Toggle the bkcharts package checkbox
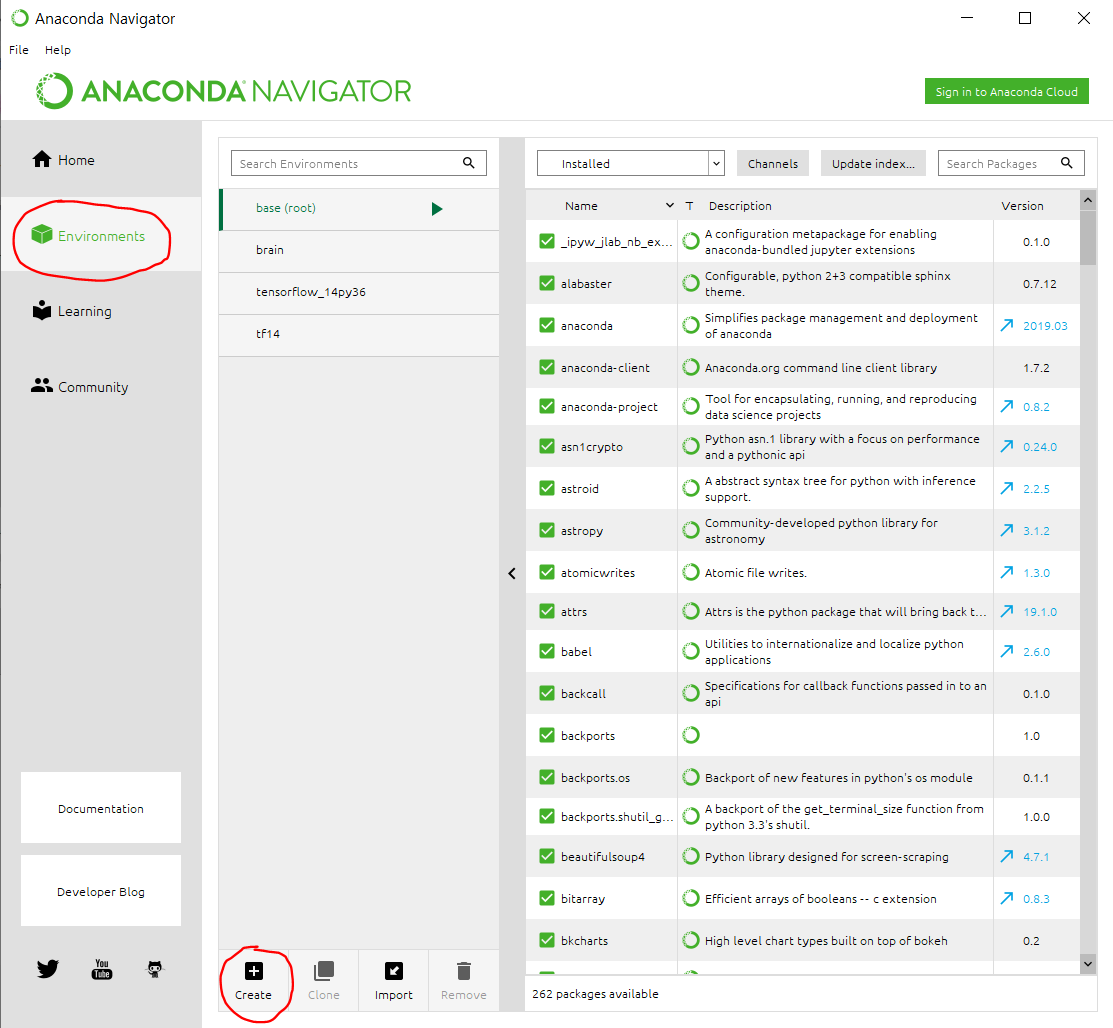Viewport: 1113px width, 1028px height. coord(547,940)
